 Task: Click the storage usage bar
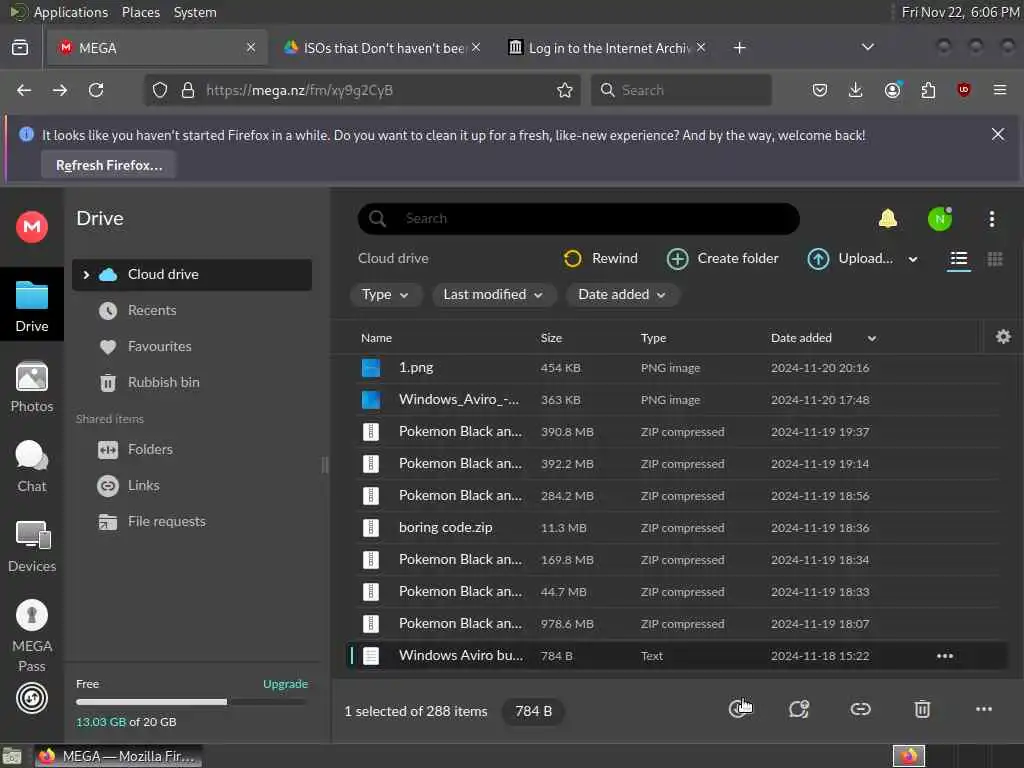(x=191, y=702)
